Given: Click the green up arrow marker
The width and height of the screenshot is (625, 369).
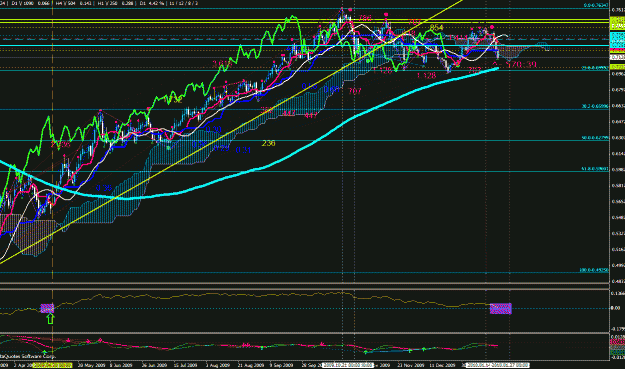Looking at the screenshot, I should coord(50,318).
